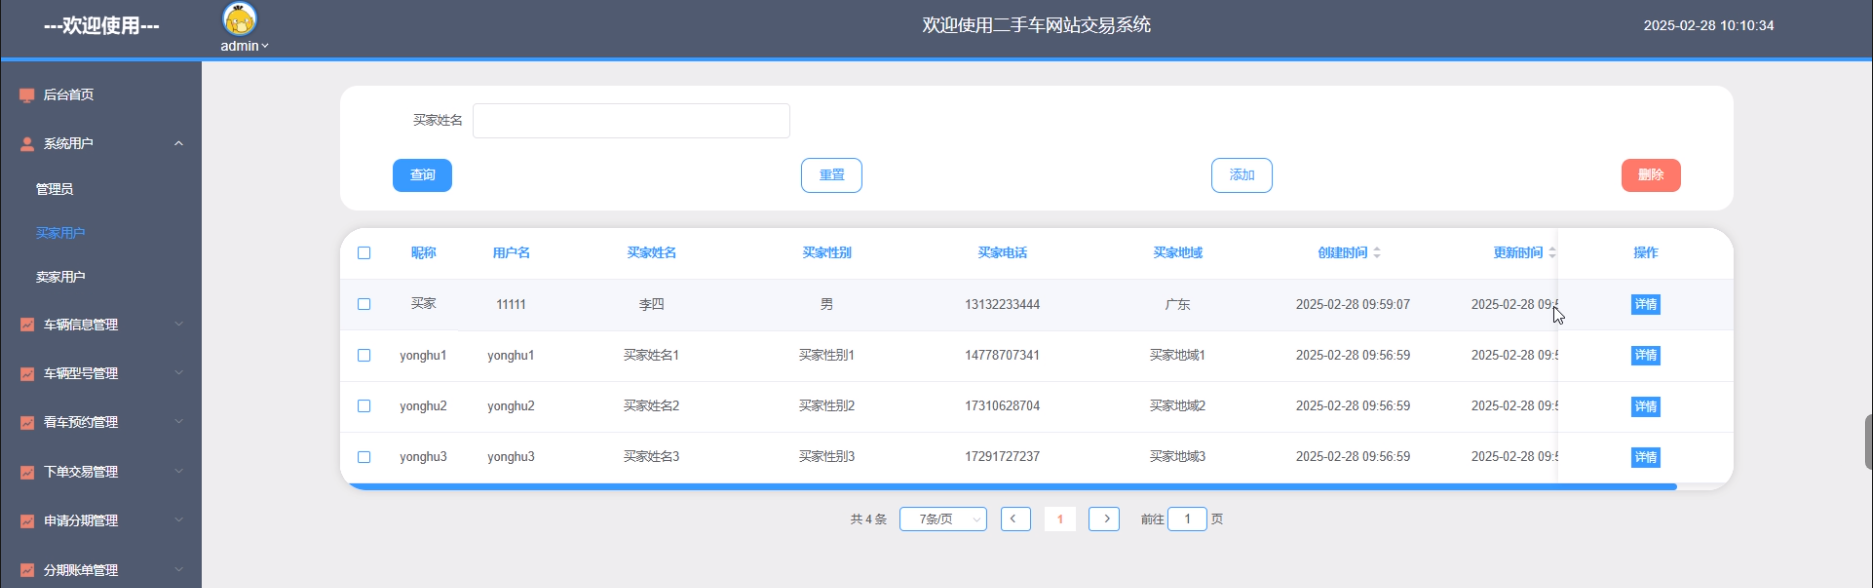
Task: Check the yonghu2 row checkbox
Action: (x=364, y=406)
